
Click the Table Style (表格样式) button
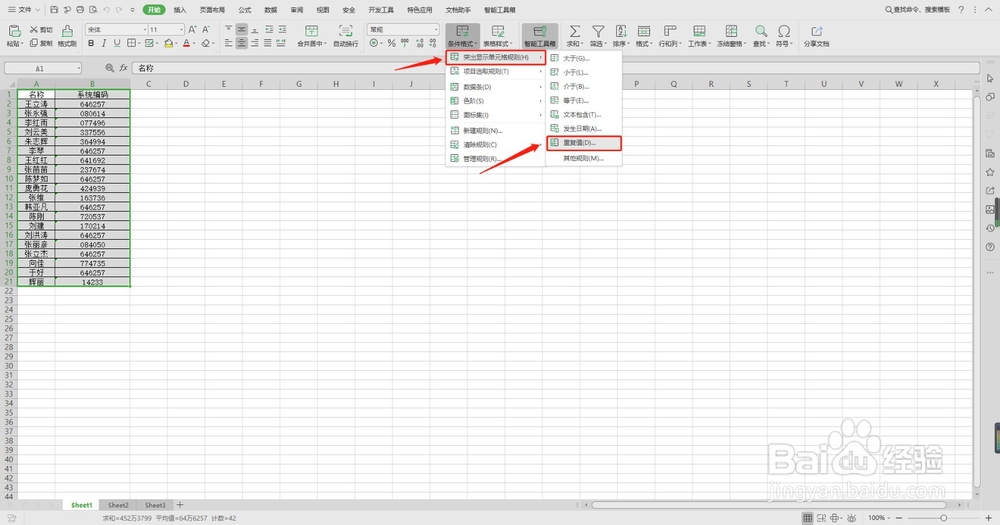(497, 36)
